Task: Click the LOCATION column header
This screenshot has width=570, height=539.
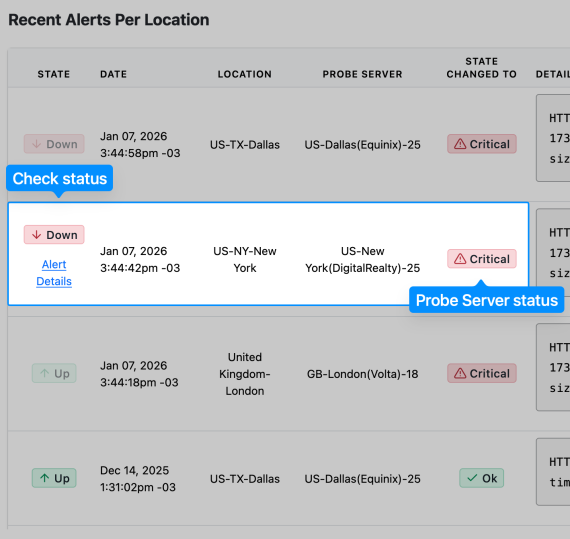Action: pos(245,74)
